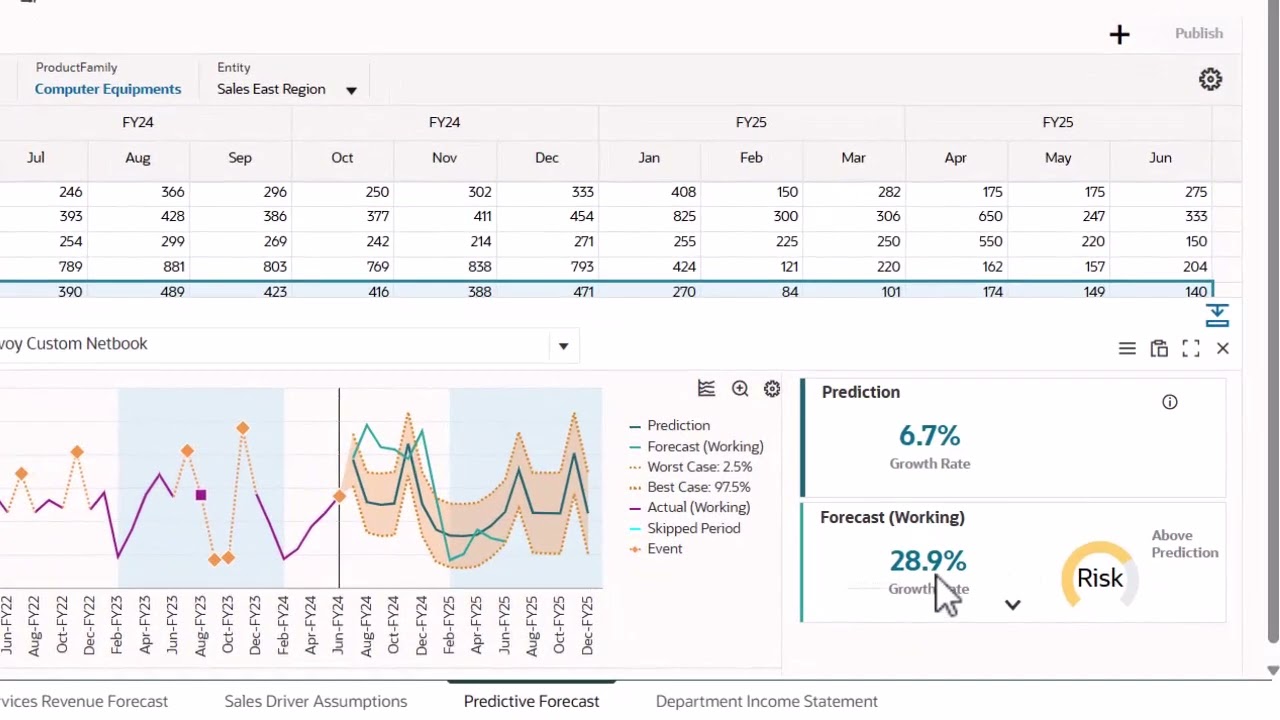The height and width of the screenshot is (720, 1280).
Task: Open Prediction info icon
Action: pos(1170,402)
